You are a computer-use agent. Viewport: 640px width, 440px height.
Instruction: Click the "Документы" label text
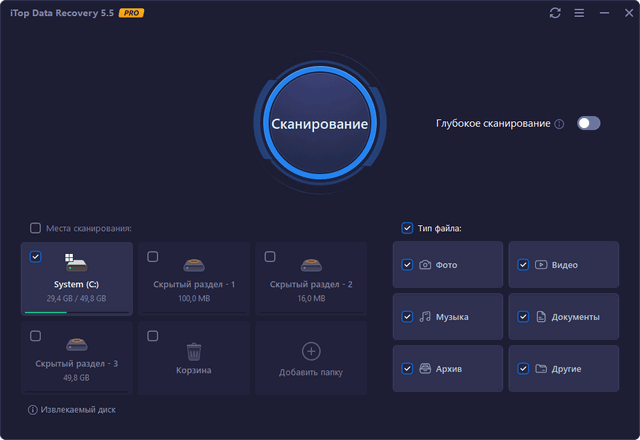point(576,317)
